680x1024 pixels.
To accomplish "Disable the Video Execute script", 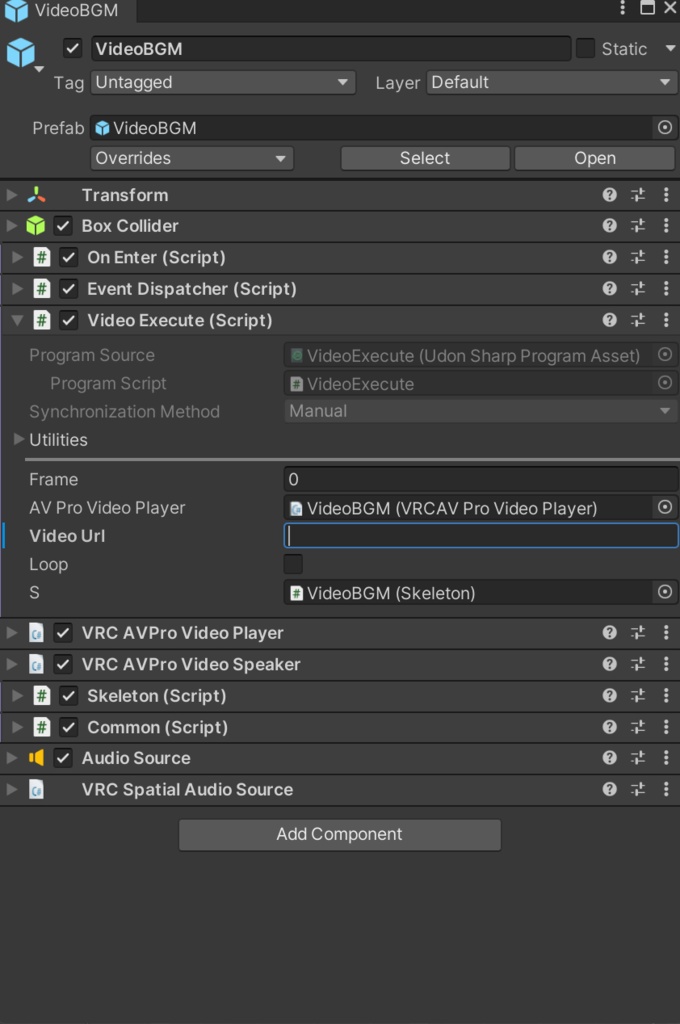I will coord(69,320).
